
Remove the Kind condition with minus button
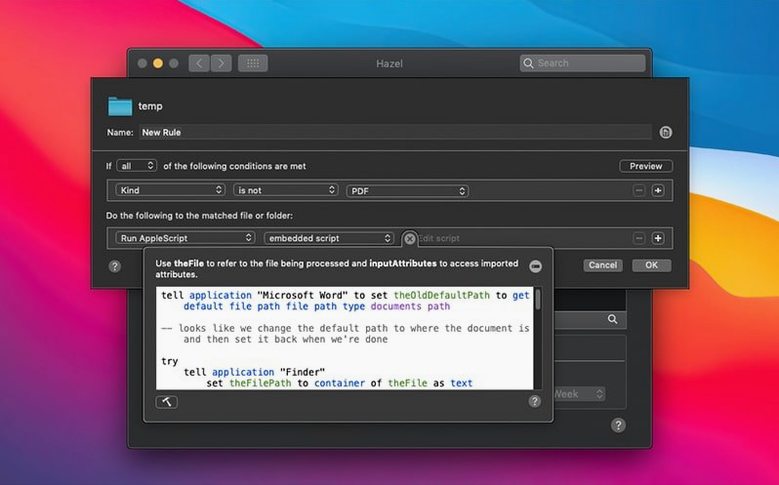click(x=639, y=190)
